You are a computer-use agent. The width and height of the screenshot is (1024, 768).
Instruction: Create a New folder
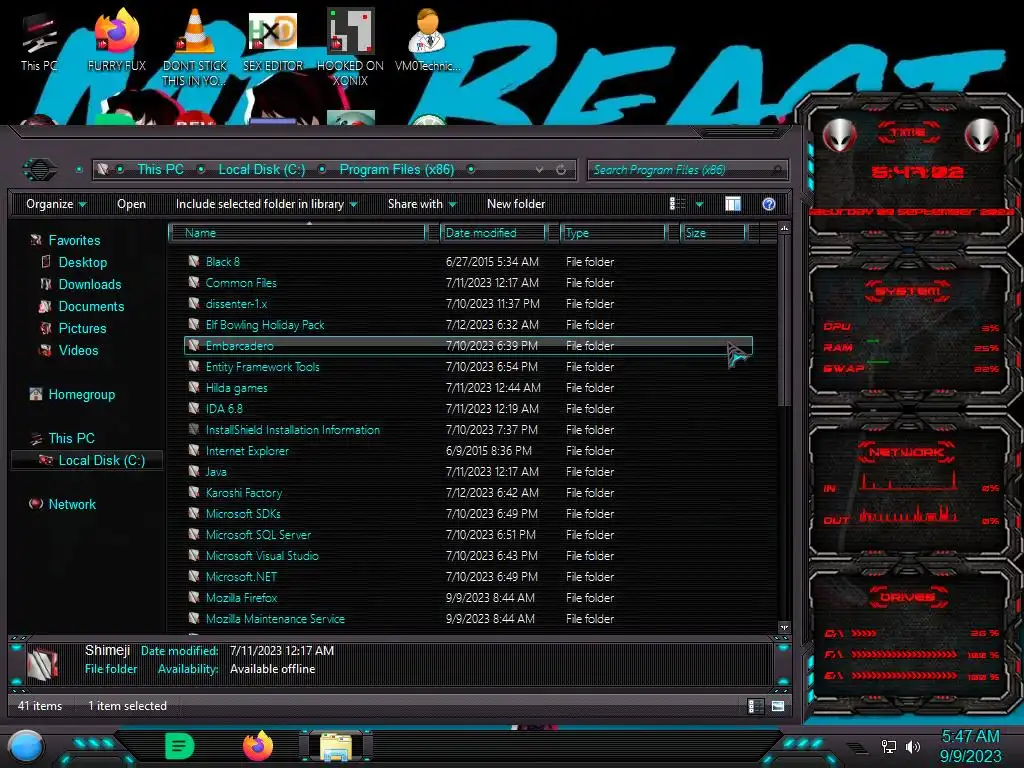(x=516, y=204)
